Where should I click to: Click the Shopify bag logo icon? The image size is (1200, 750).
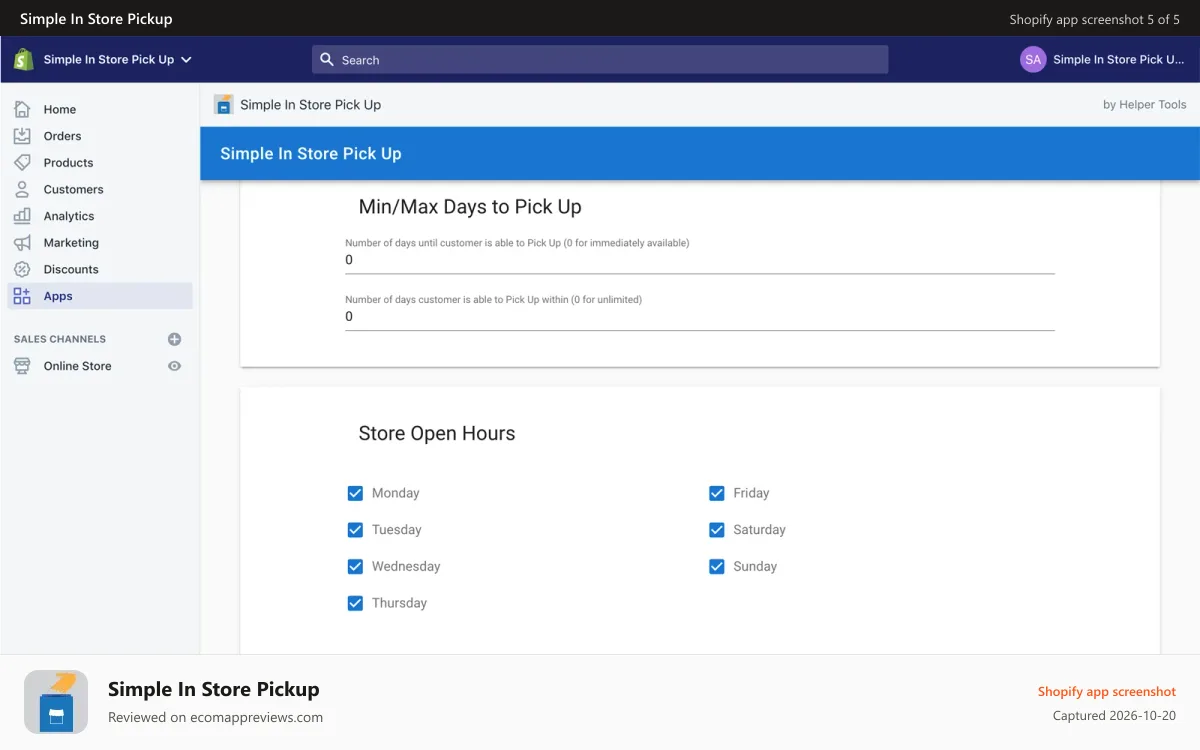(24, 59)
